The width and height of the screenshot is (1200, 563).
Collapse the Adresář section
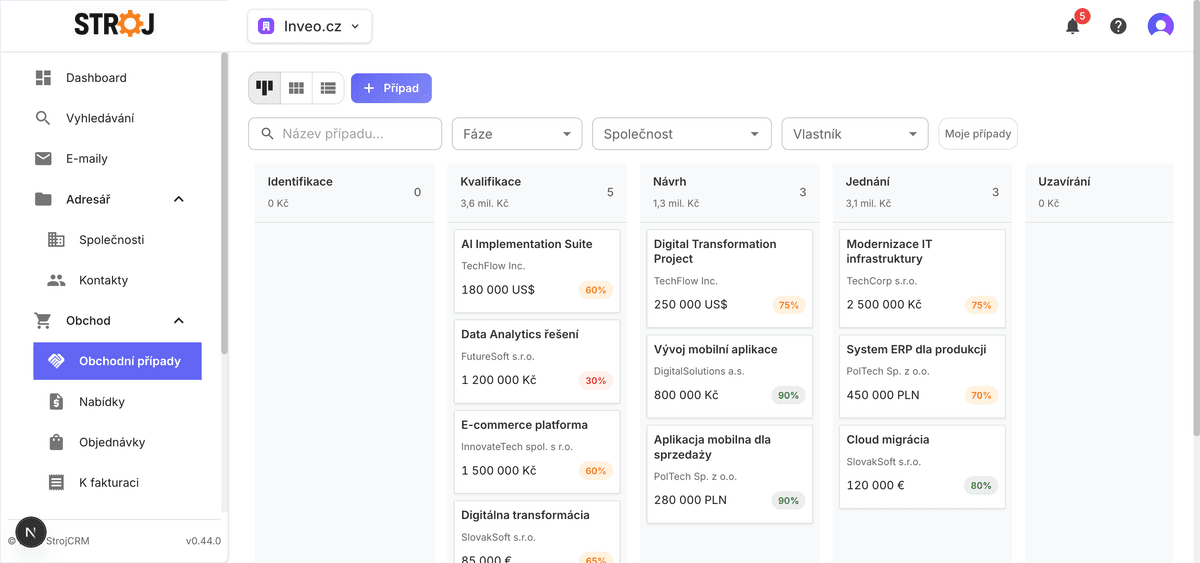179,199
